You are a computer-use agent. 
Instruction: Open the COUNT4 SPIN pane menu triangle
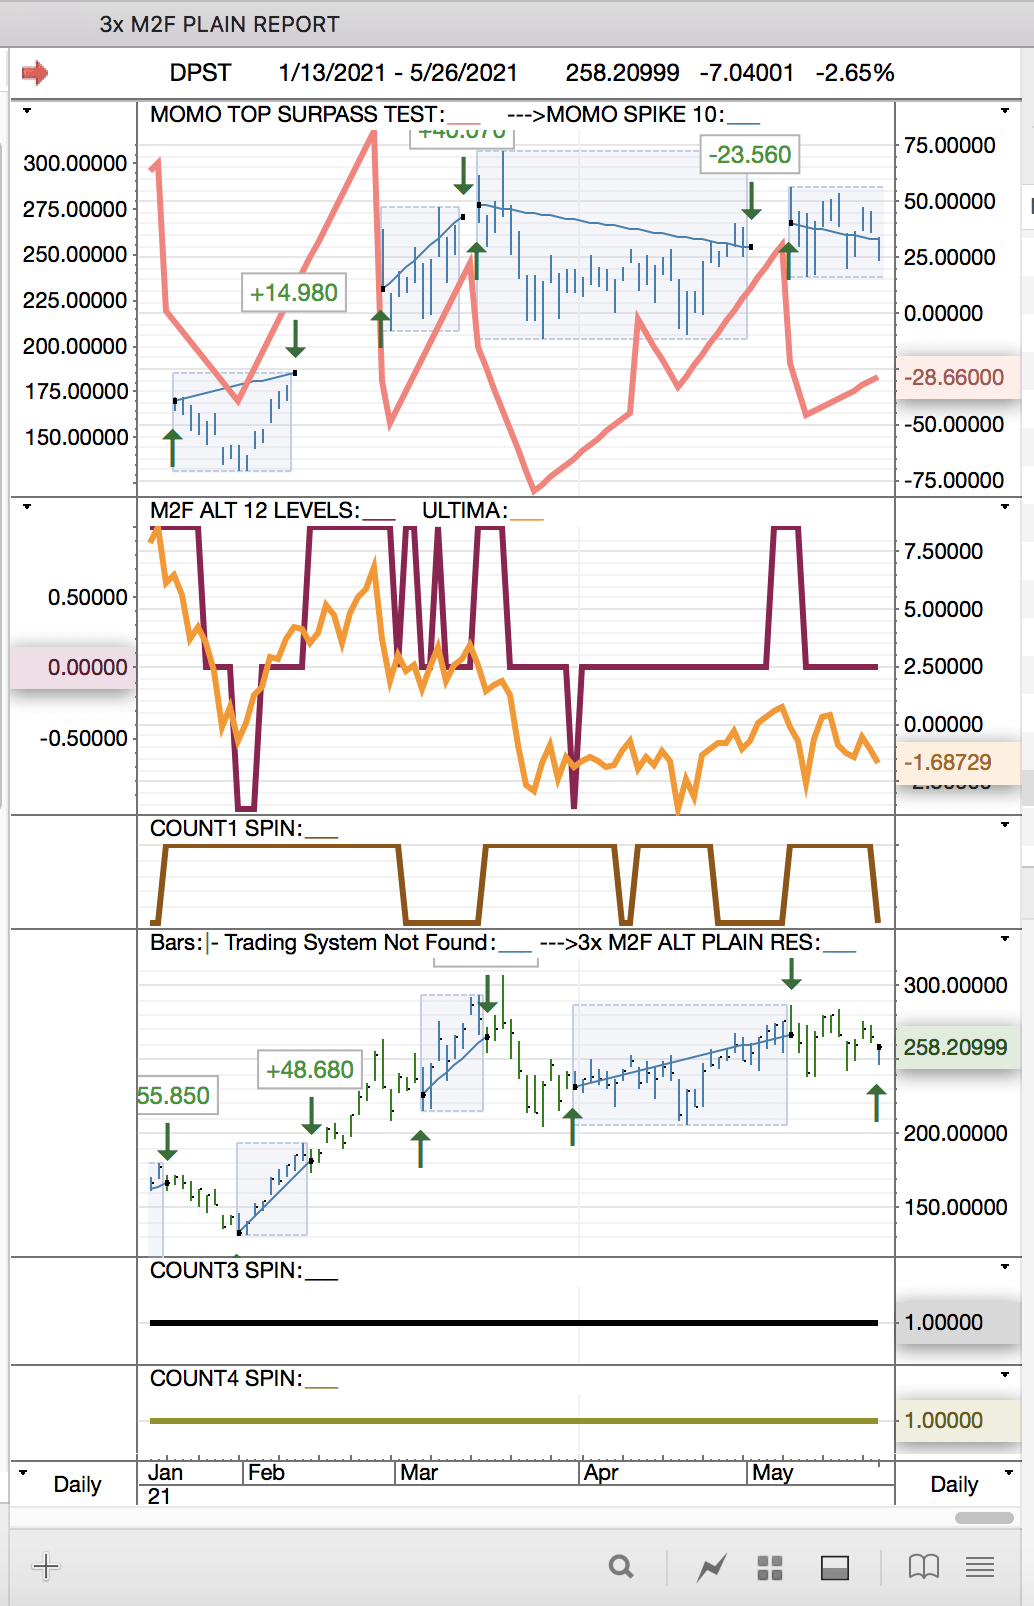(1005, 1375)
